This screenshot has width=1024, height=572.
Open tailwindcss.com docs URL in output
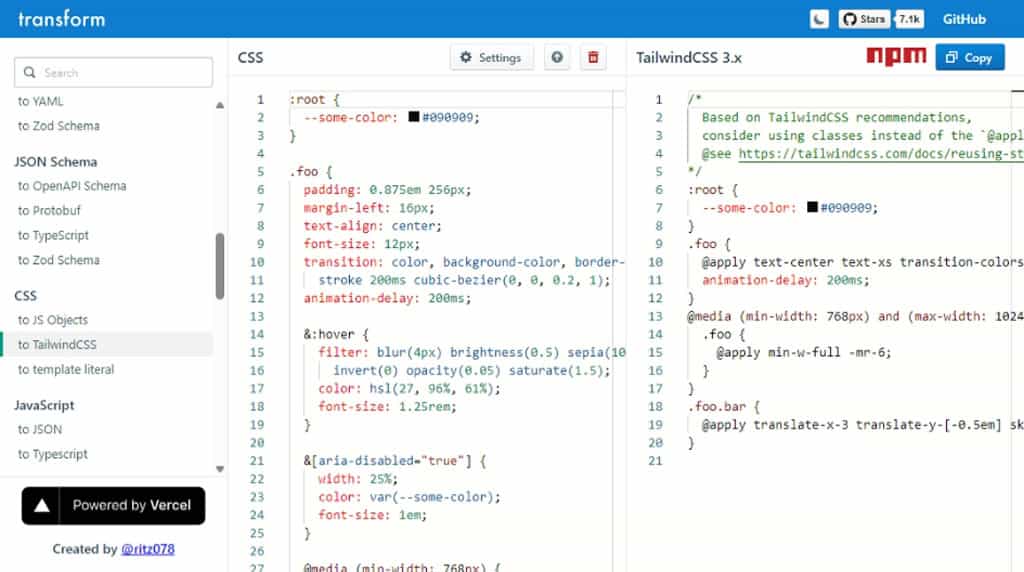(x=881, y=153)
